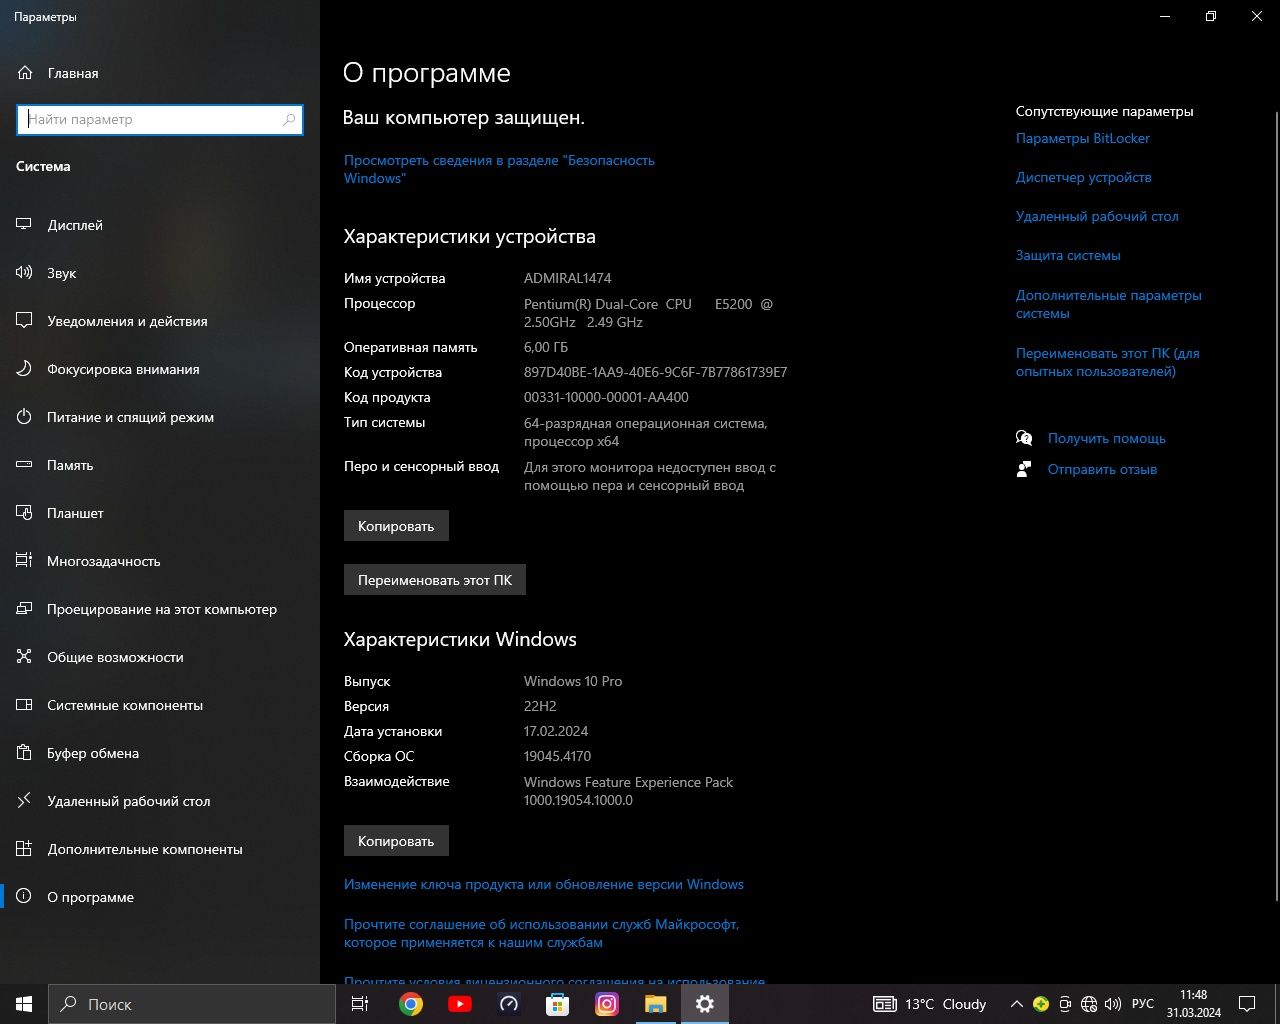The image size is (1280, 1024).
Task: Open Microsoft Store from taskbar
Action: click(558, 1004)
